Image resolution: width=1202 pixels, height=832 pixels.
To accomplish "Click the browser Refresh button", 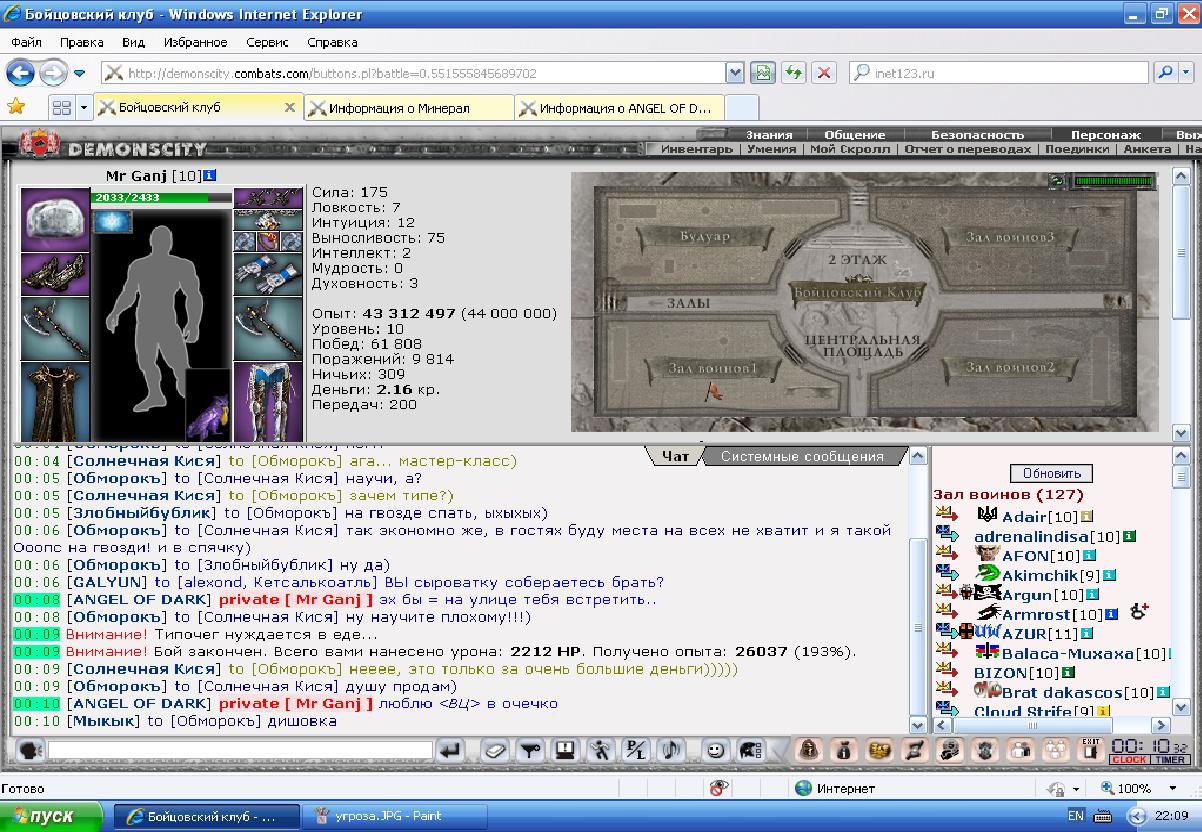I will pyautogui.click(x=793, y=73).
